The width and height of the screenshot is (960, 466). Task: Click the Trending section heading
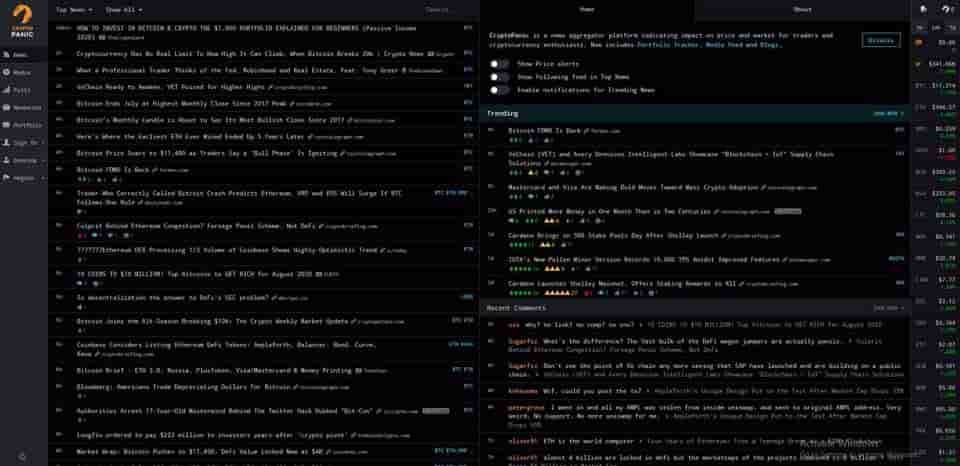pos(503,113)
